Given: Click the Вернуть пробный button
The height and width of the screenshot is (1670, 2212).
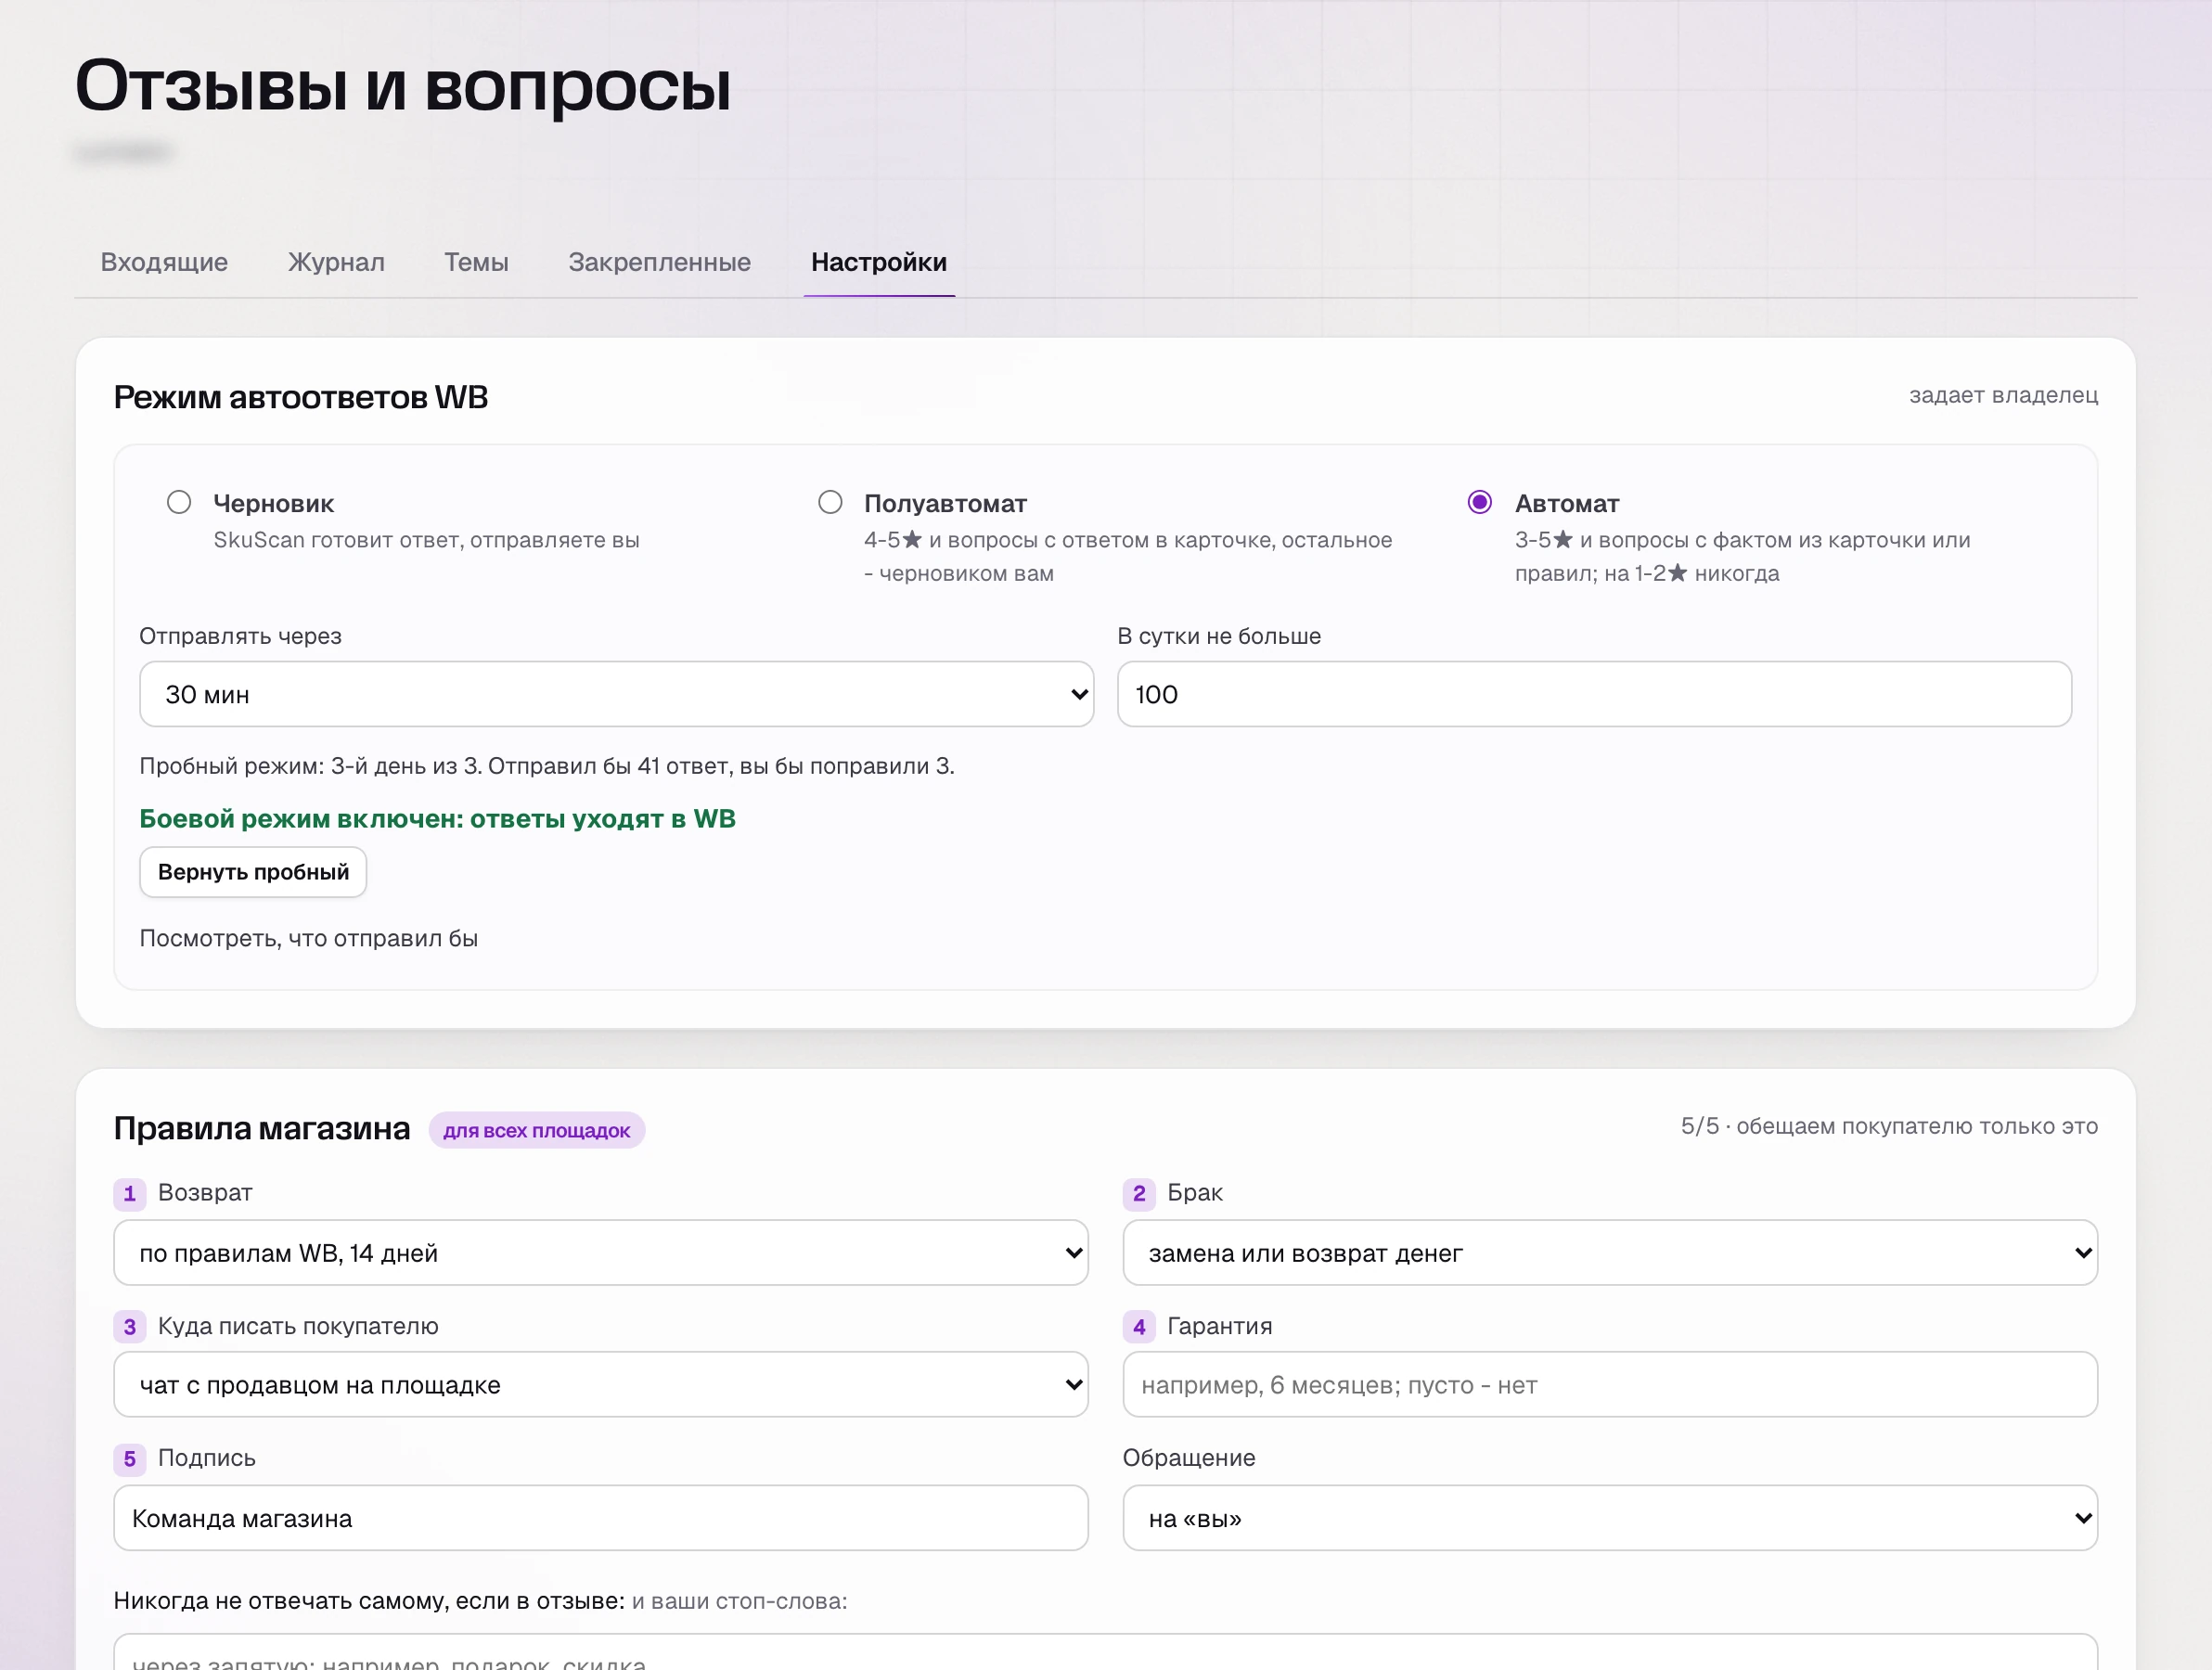Looking at the screenshot, I should [253, 872].
